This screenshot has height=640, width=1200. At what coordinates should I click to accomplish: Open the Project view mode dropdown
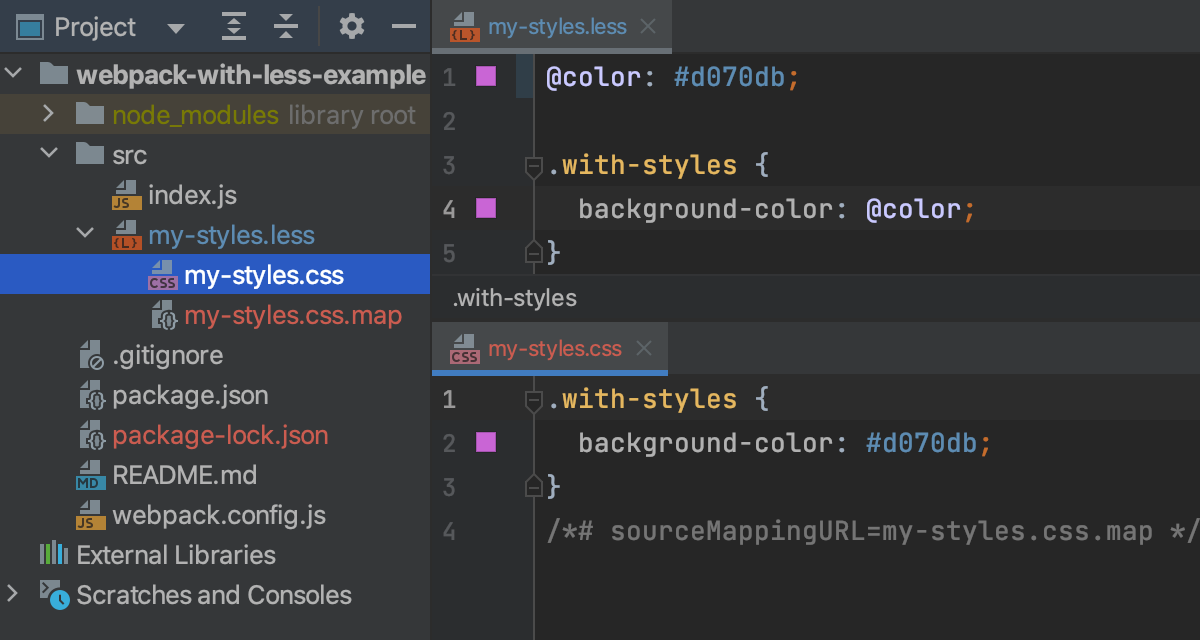(176, 27)
